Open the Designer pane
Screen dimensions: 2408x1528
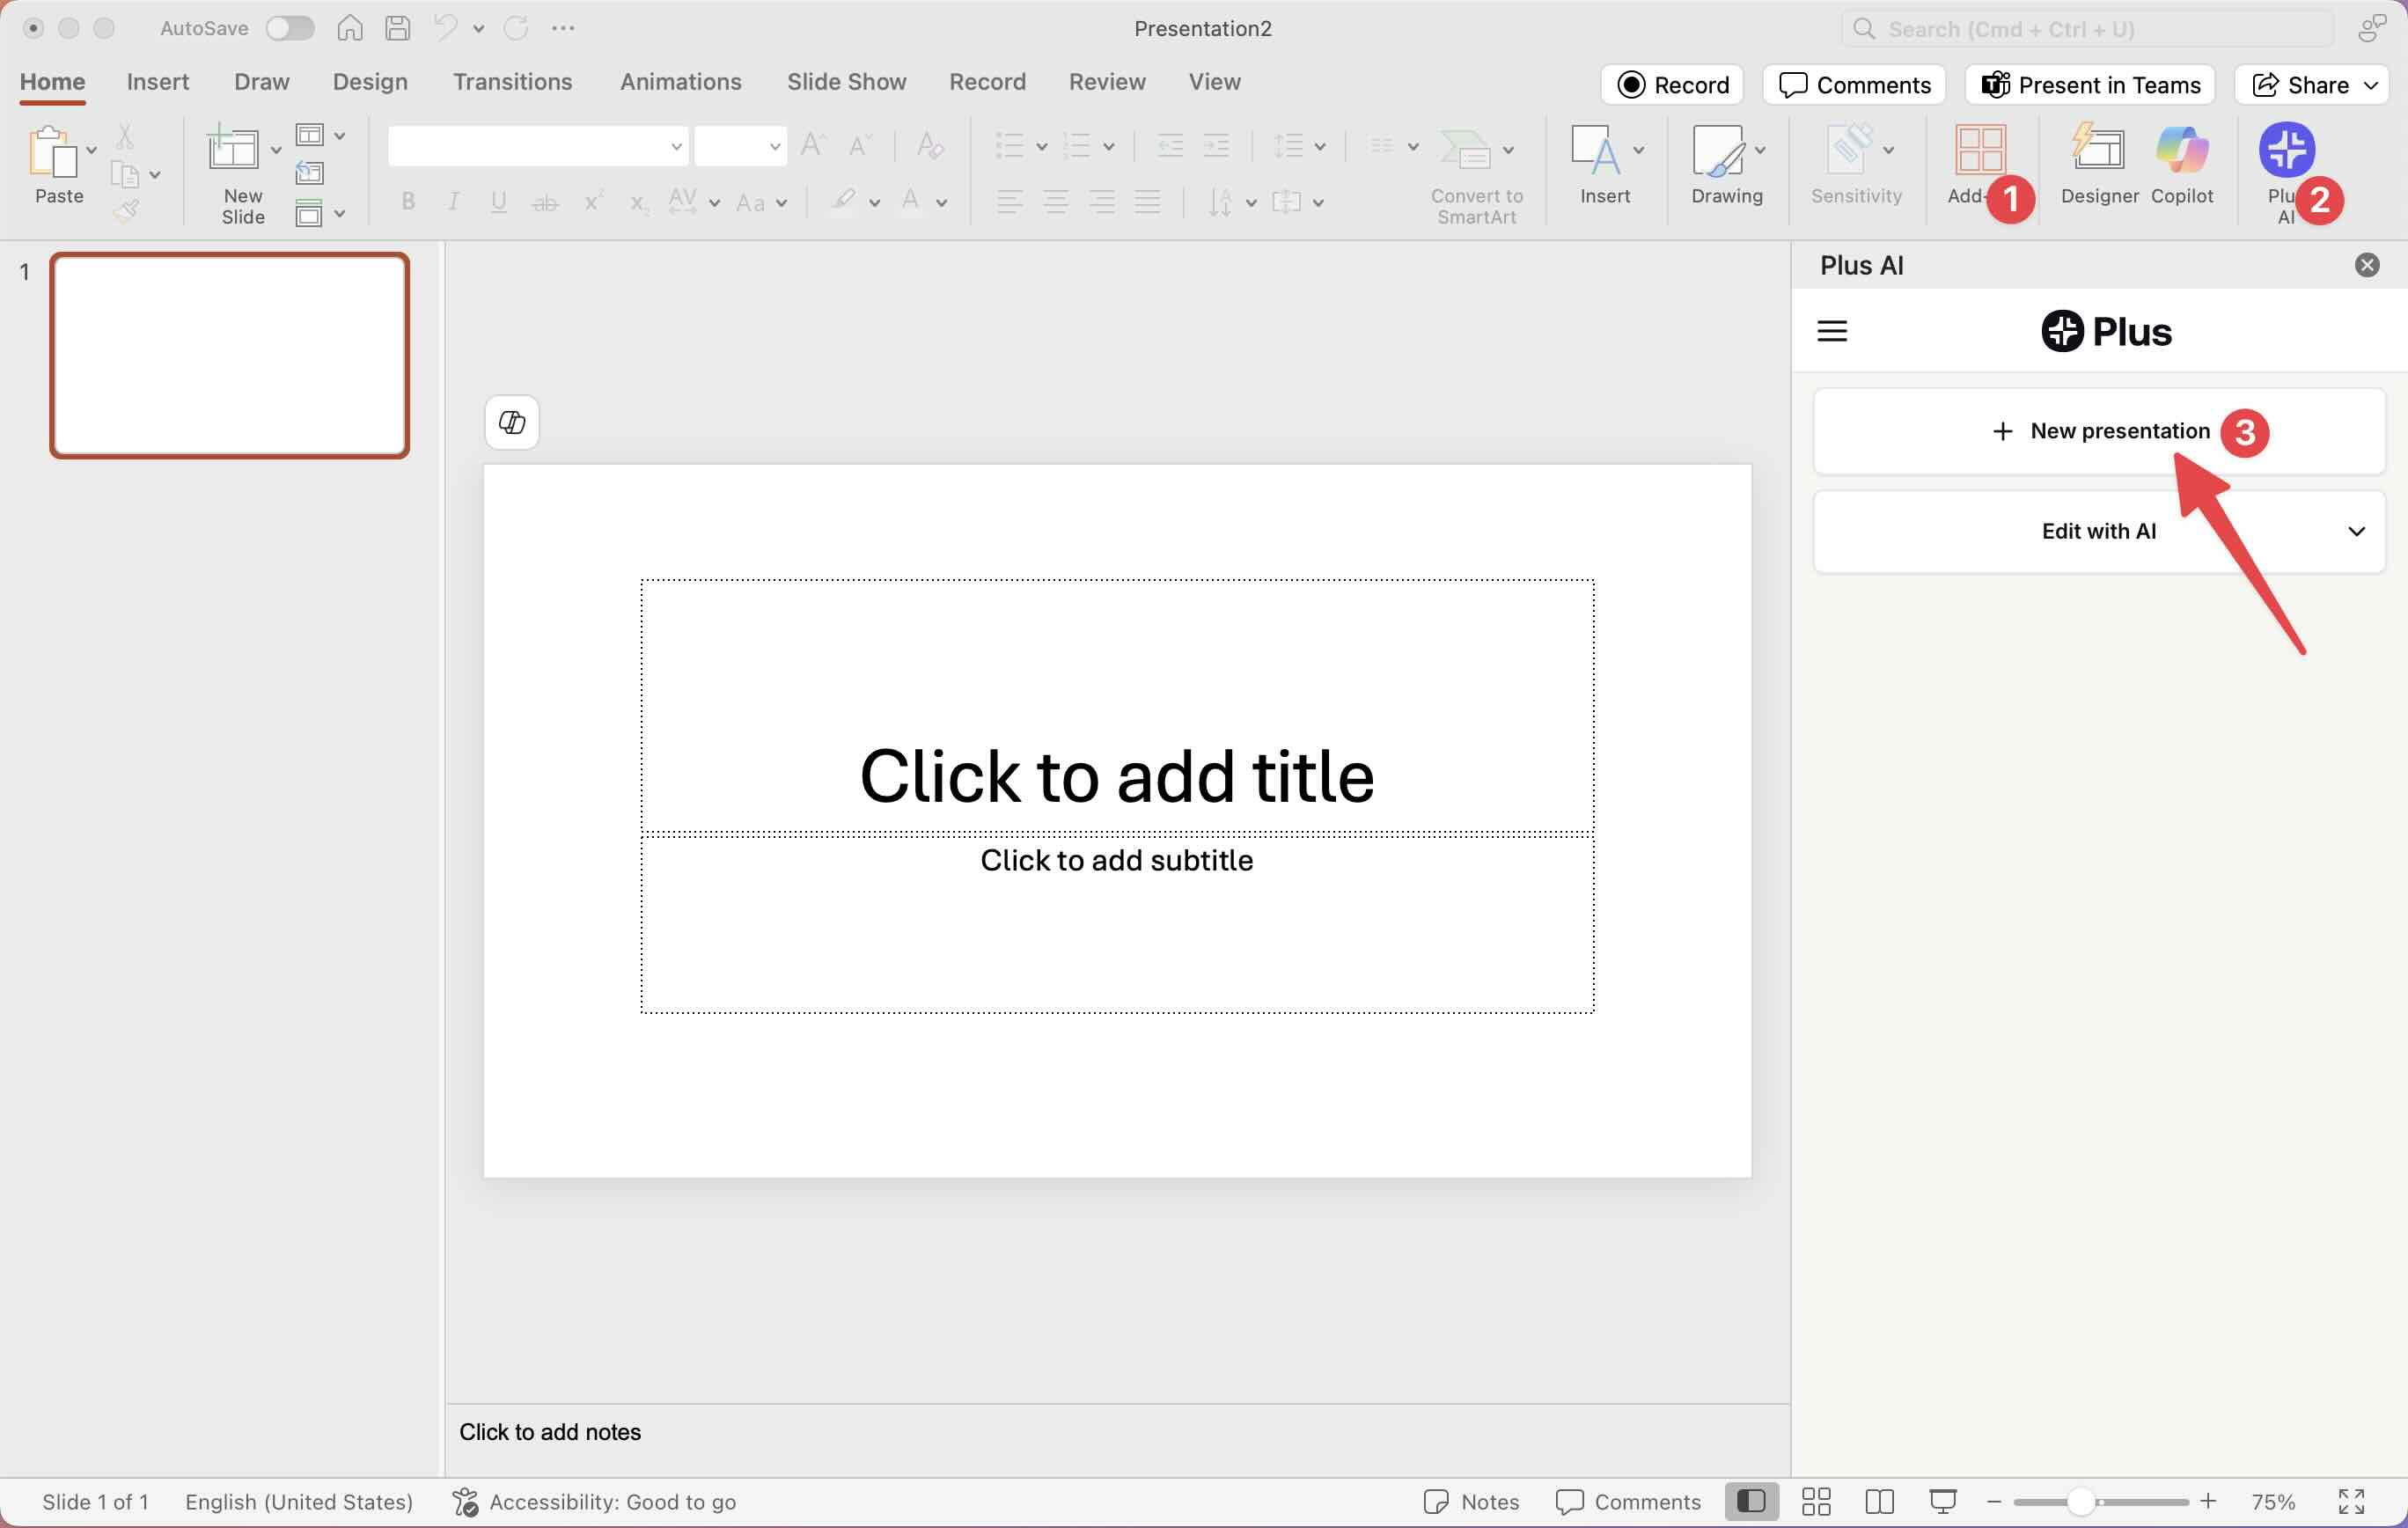[x=2098, y=151]
